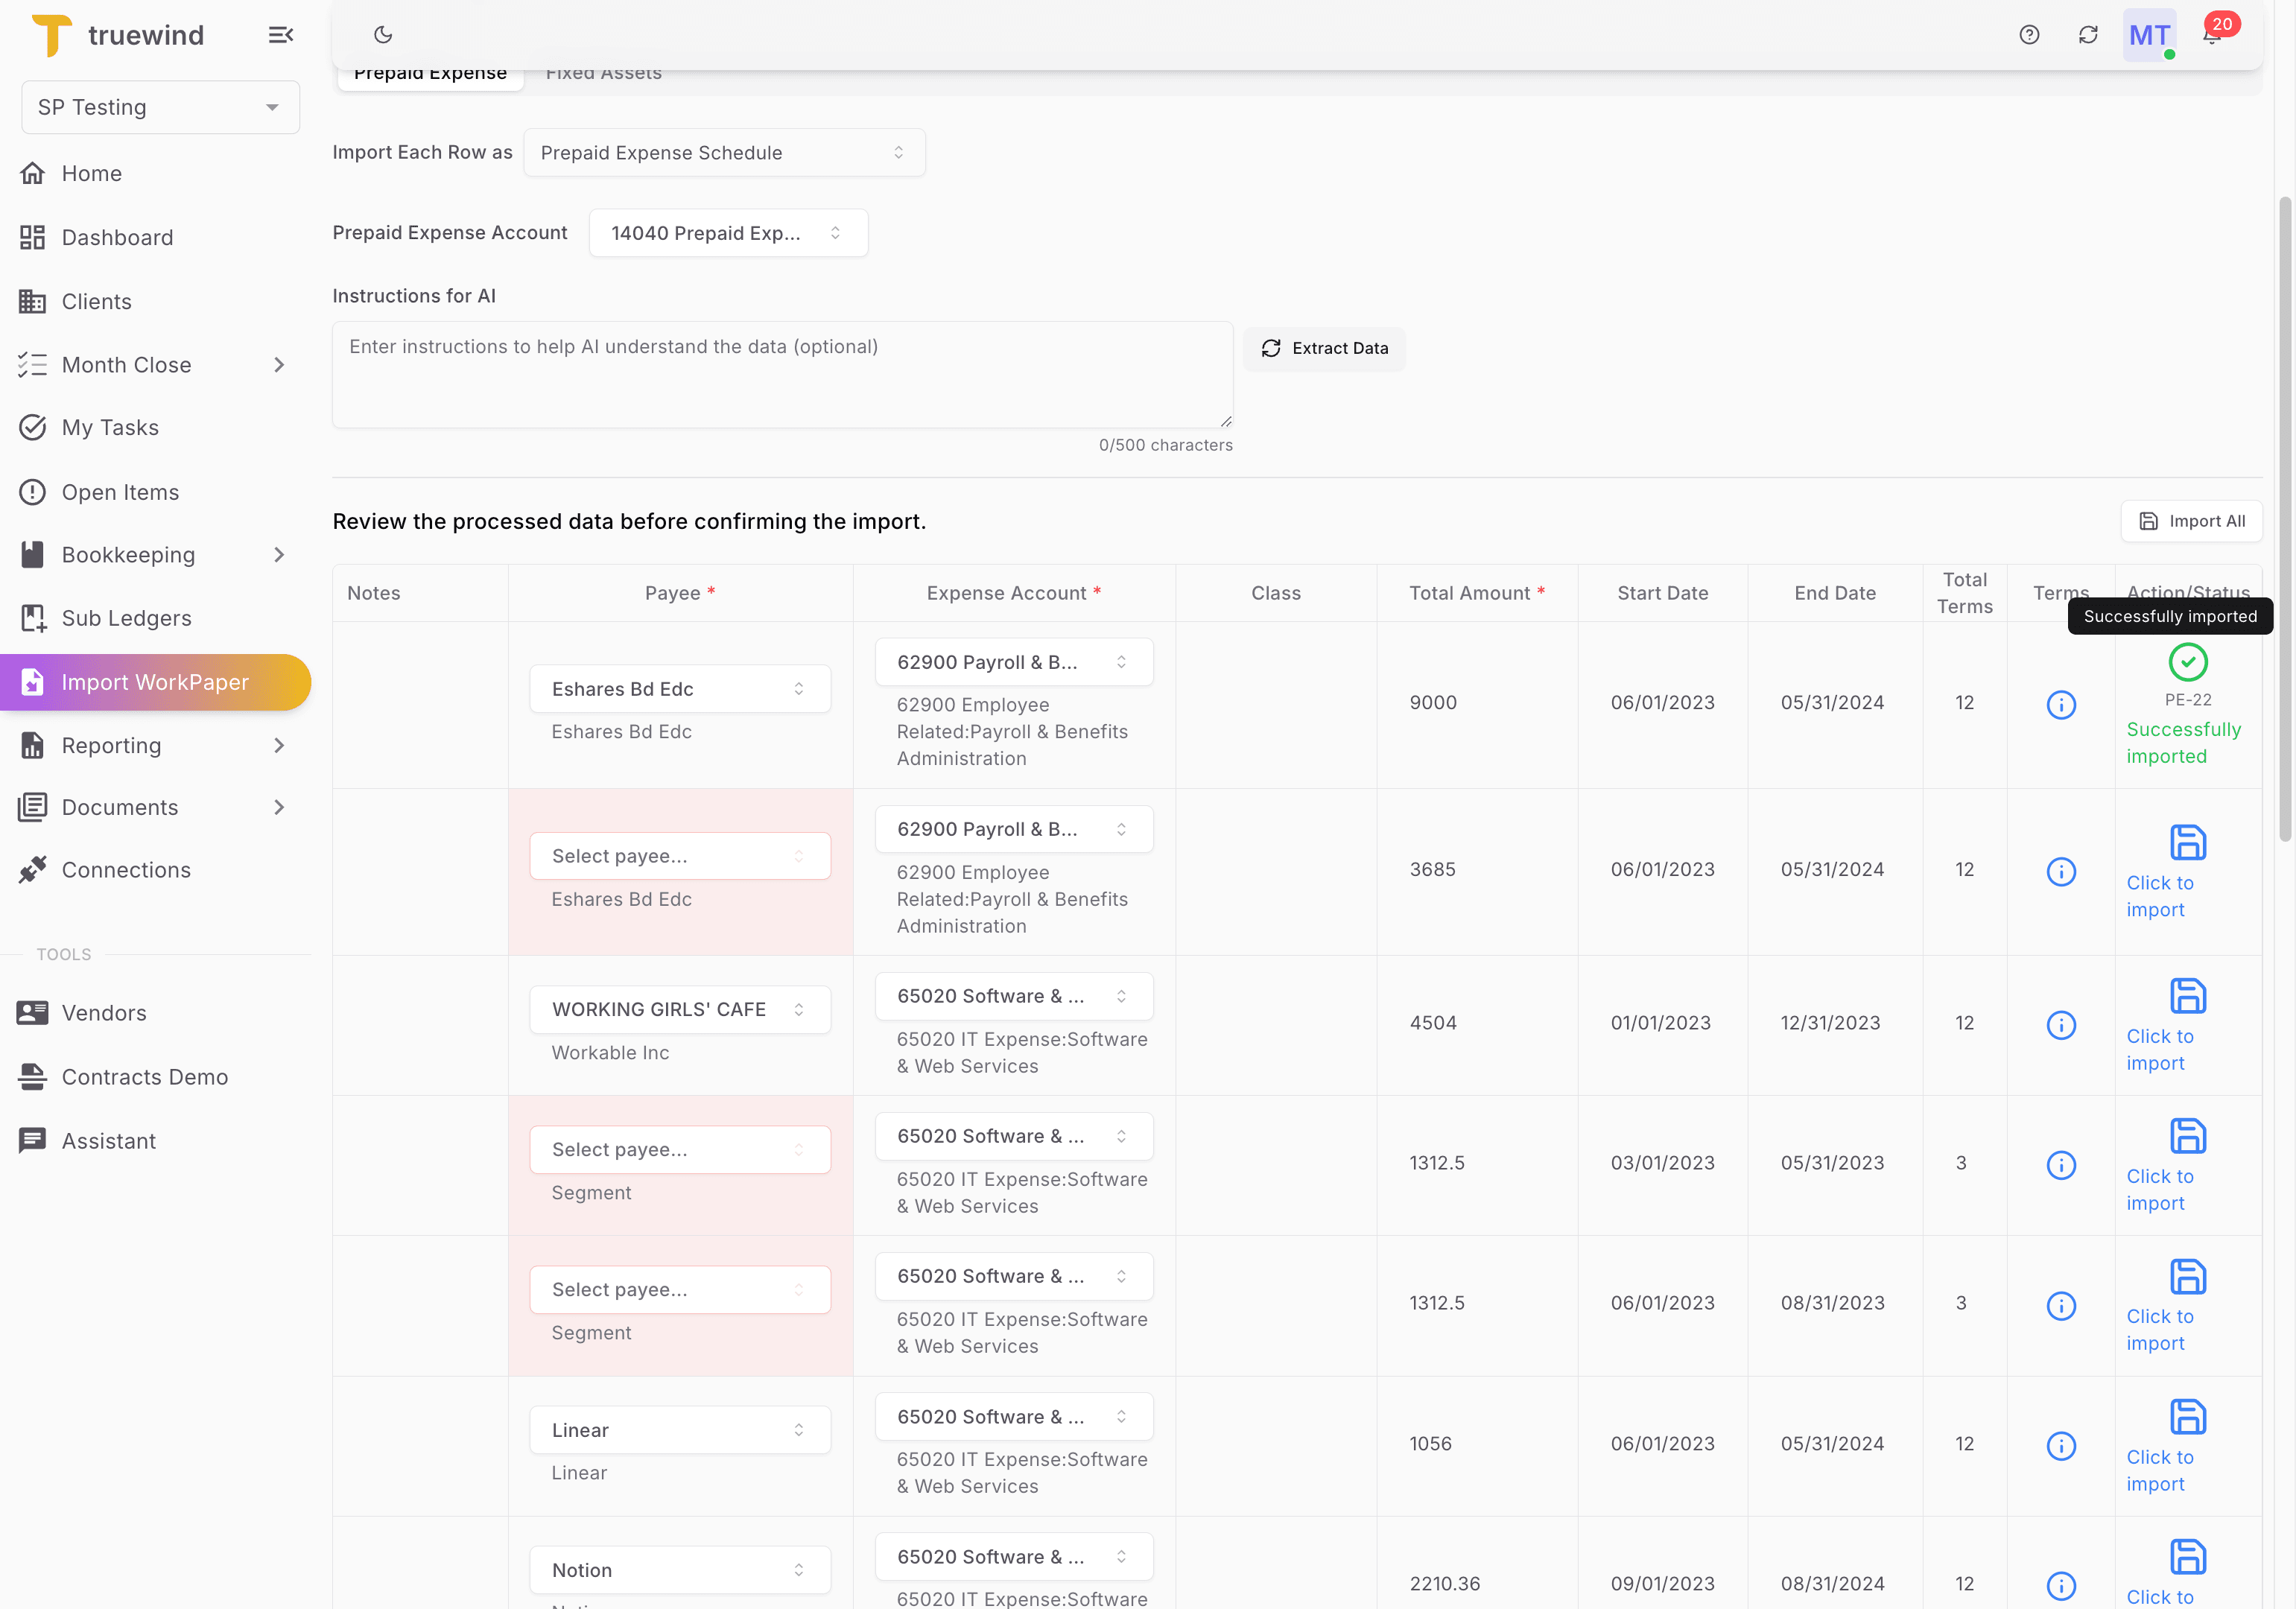Open help using the question mark icon
This screenshot has height=1609, width=2296.
tap(2029, 35)
